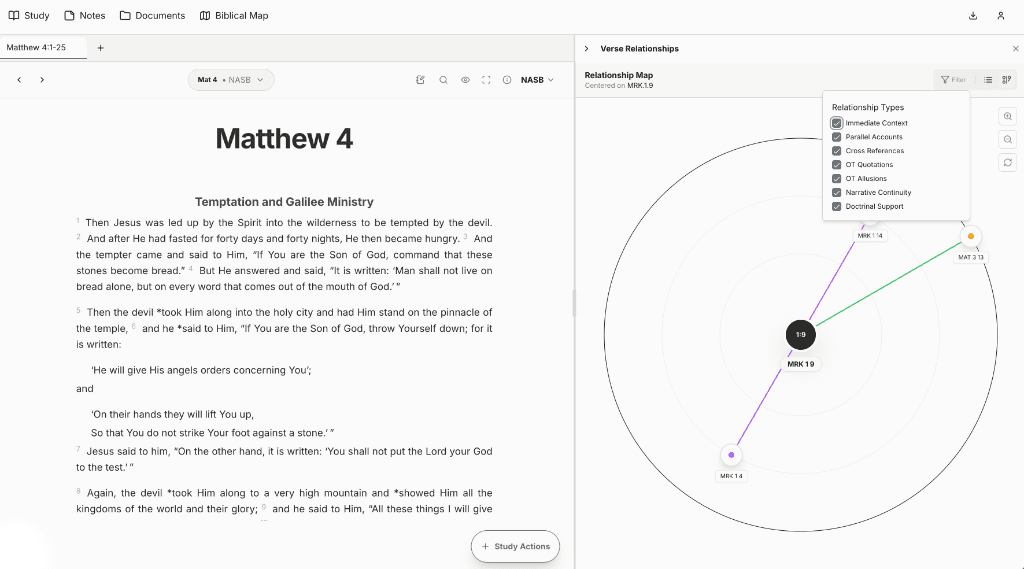
Task: Uncheck Immediate Context relationship type
Action: pyautogui.click(x=837, y=123)
